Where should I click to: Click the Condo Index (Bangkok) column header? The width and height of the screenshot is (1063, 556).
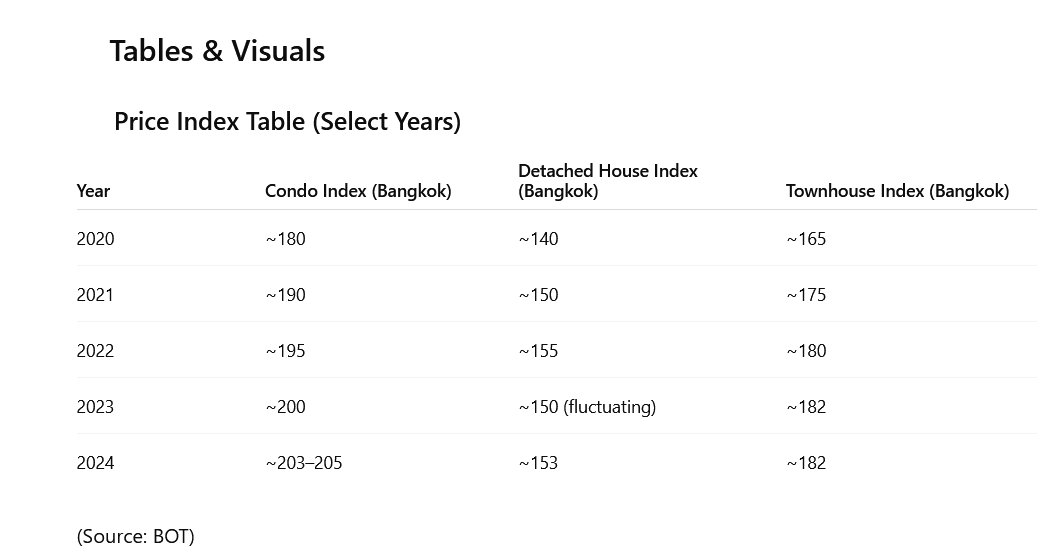(358, 191)
